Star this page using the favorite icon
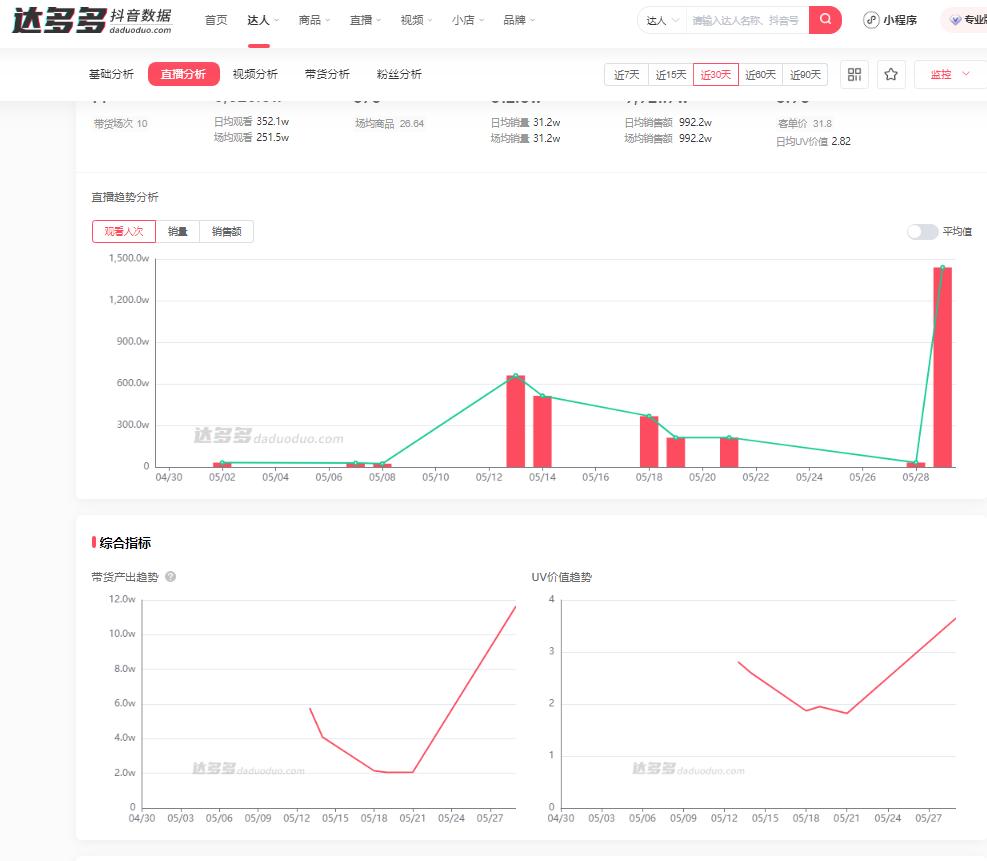 [891, 74]
